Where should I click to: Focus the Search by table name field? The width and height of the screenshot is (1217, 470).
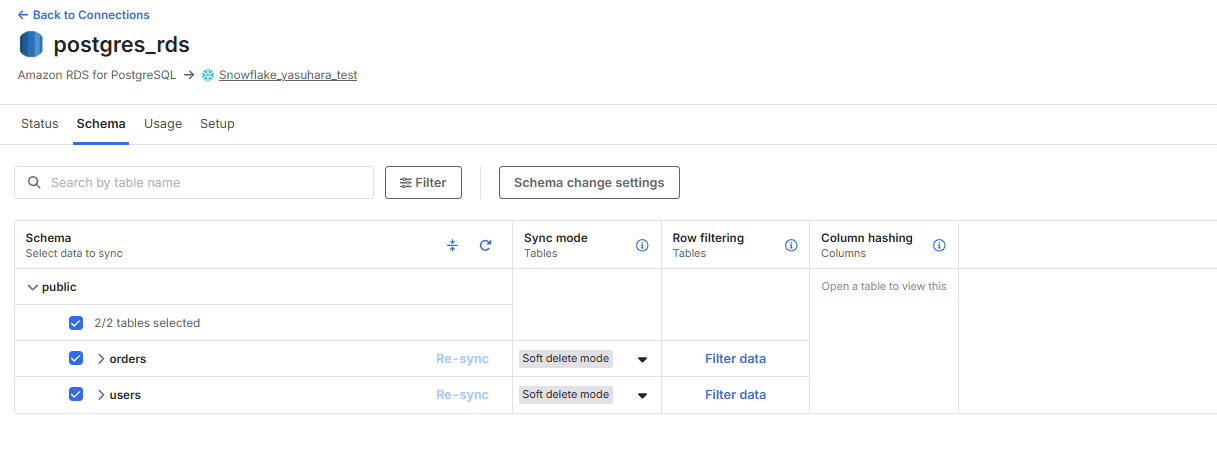point(205,183)
